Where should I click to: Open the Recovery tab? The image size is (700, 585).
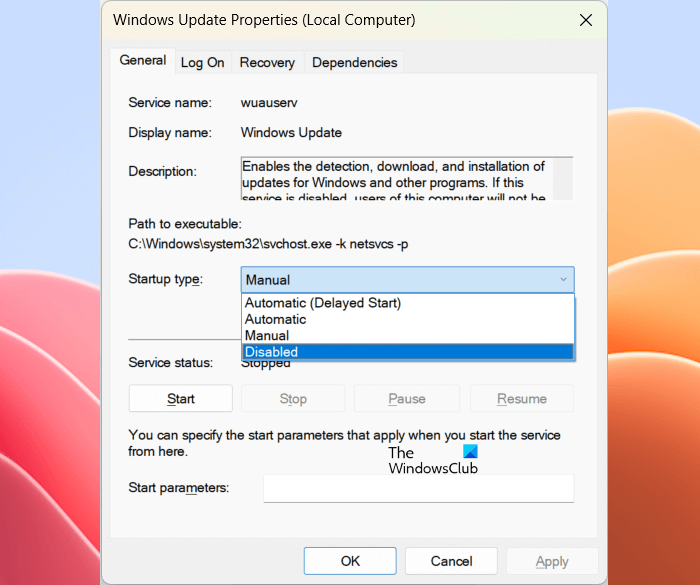pos(267,63)
